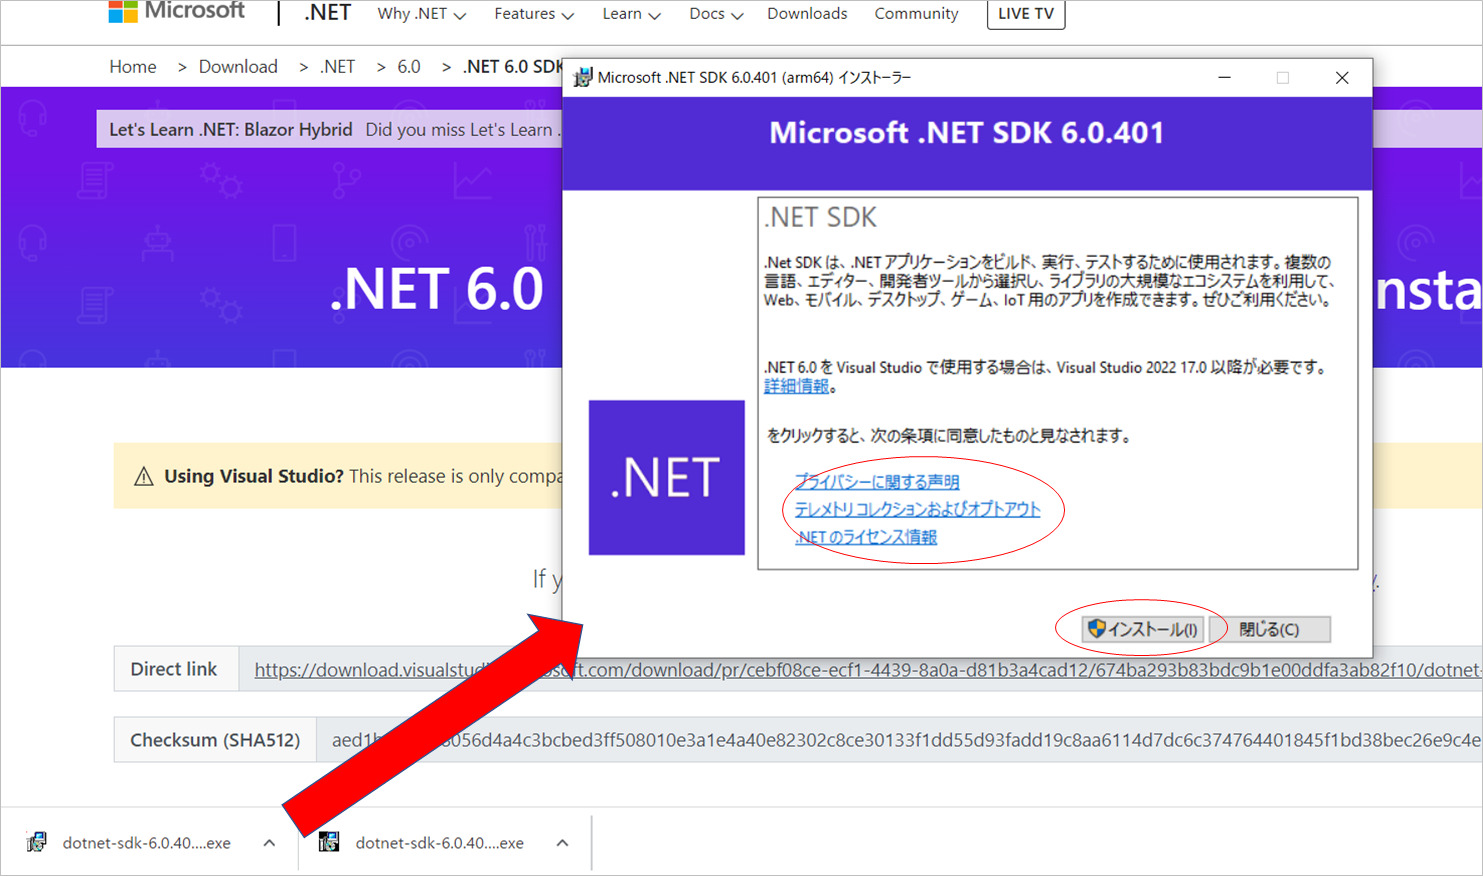
Task: Expand the chevron on the first download item
Action: [269, 843]
